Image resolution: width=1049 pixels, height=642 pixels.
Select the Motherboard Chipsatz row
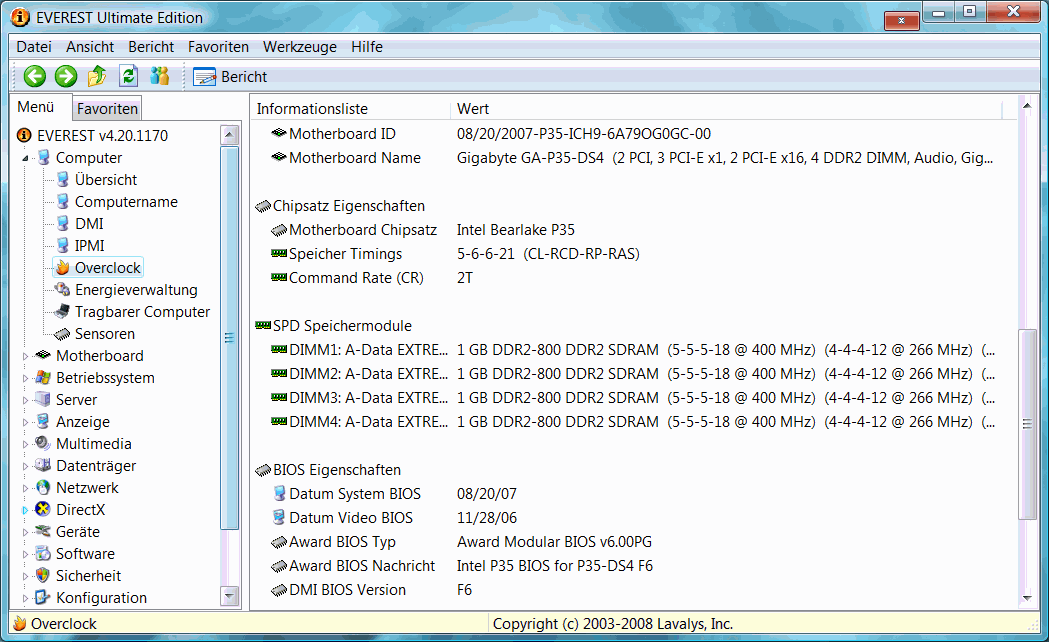[x=634, y=230]
